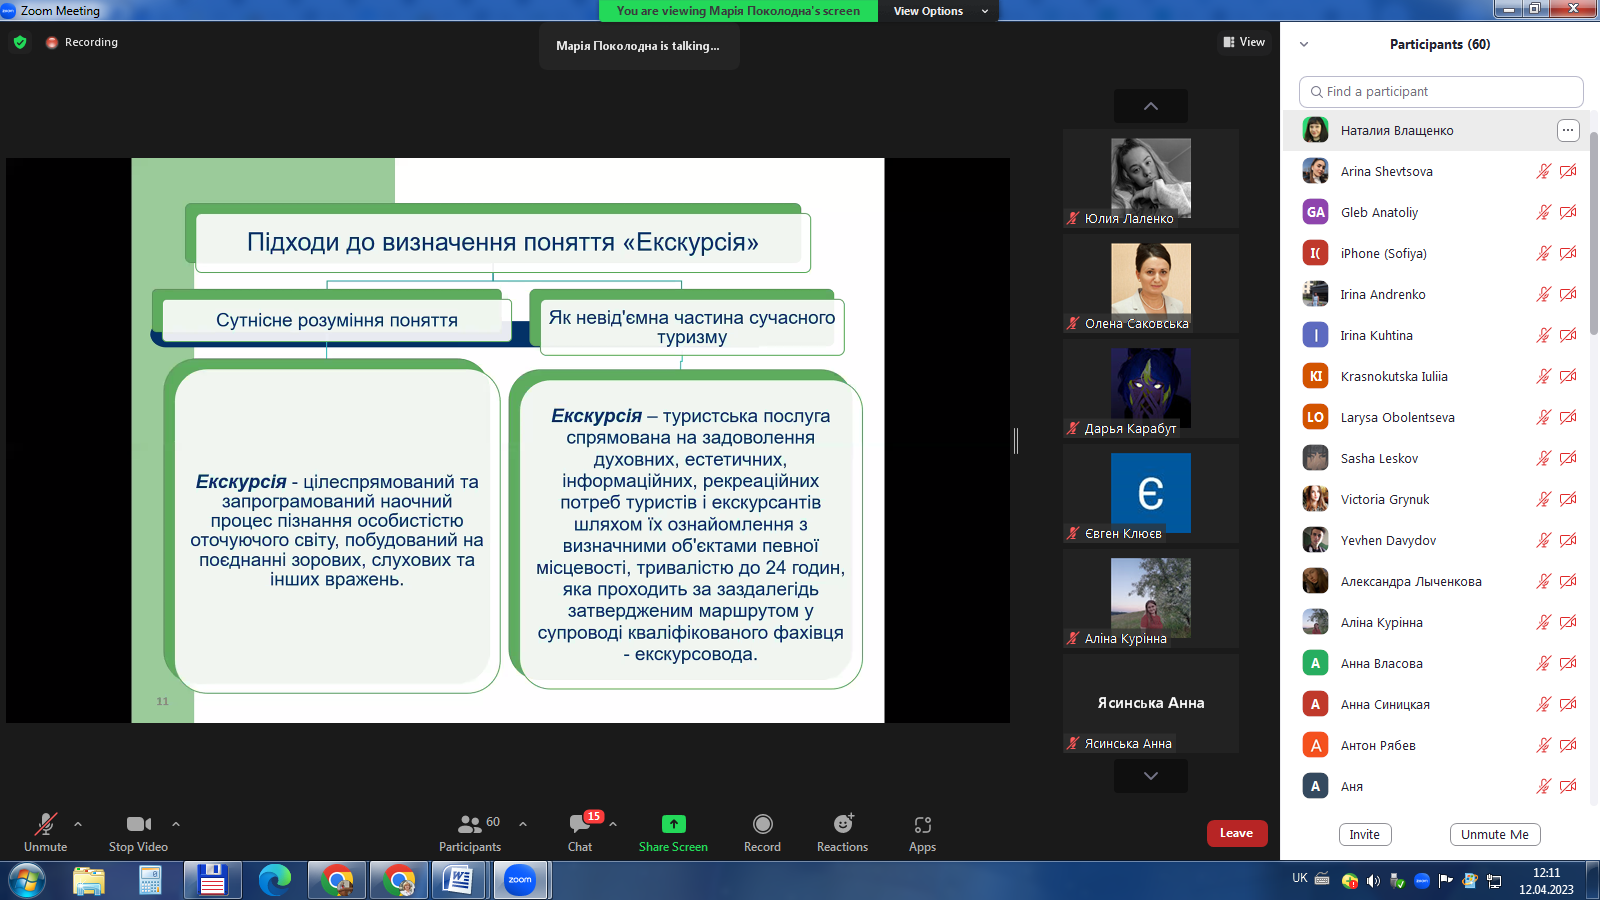The height and width of the screenshot is (900, 1600).
Task: Click the green Share Screen icon
Action: 674,824
